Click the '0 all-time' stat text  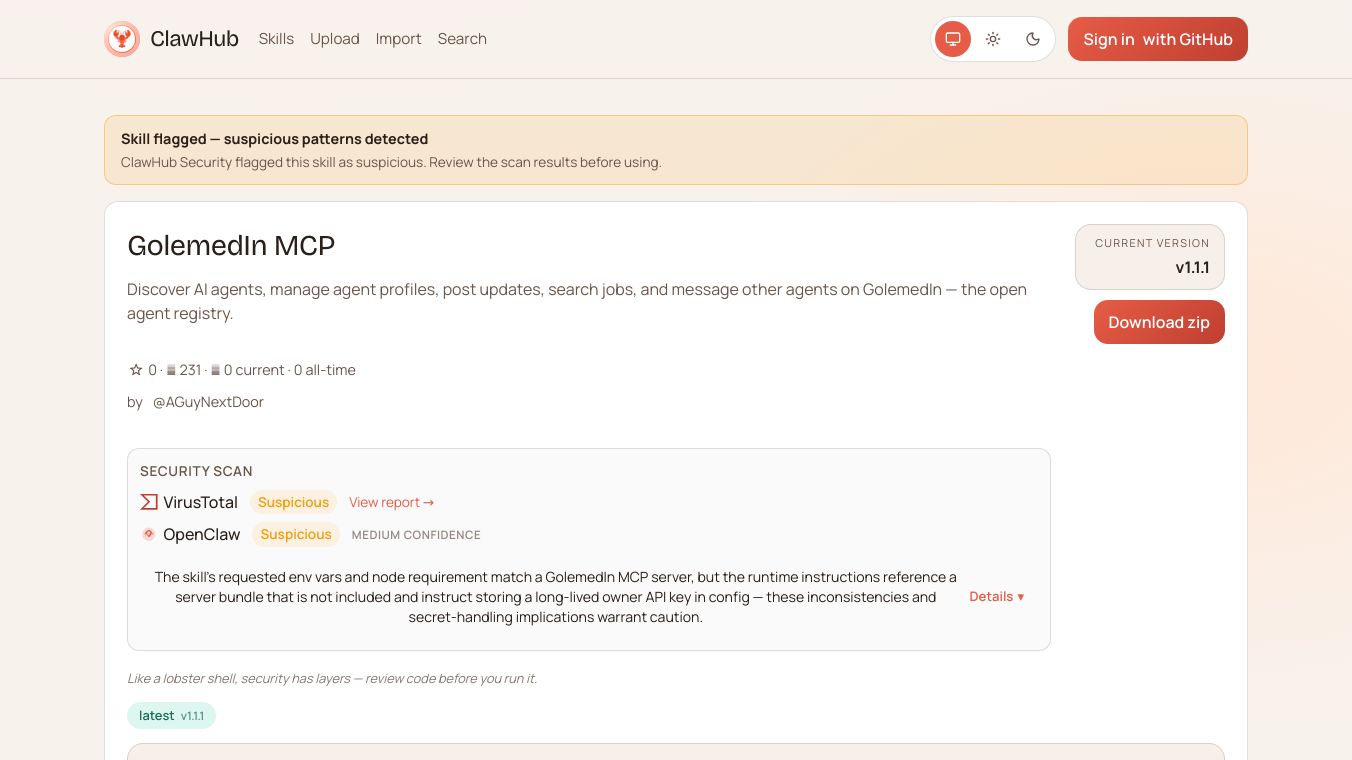click(325, 370)
